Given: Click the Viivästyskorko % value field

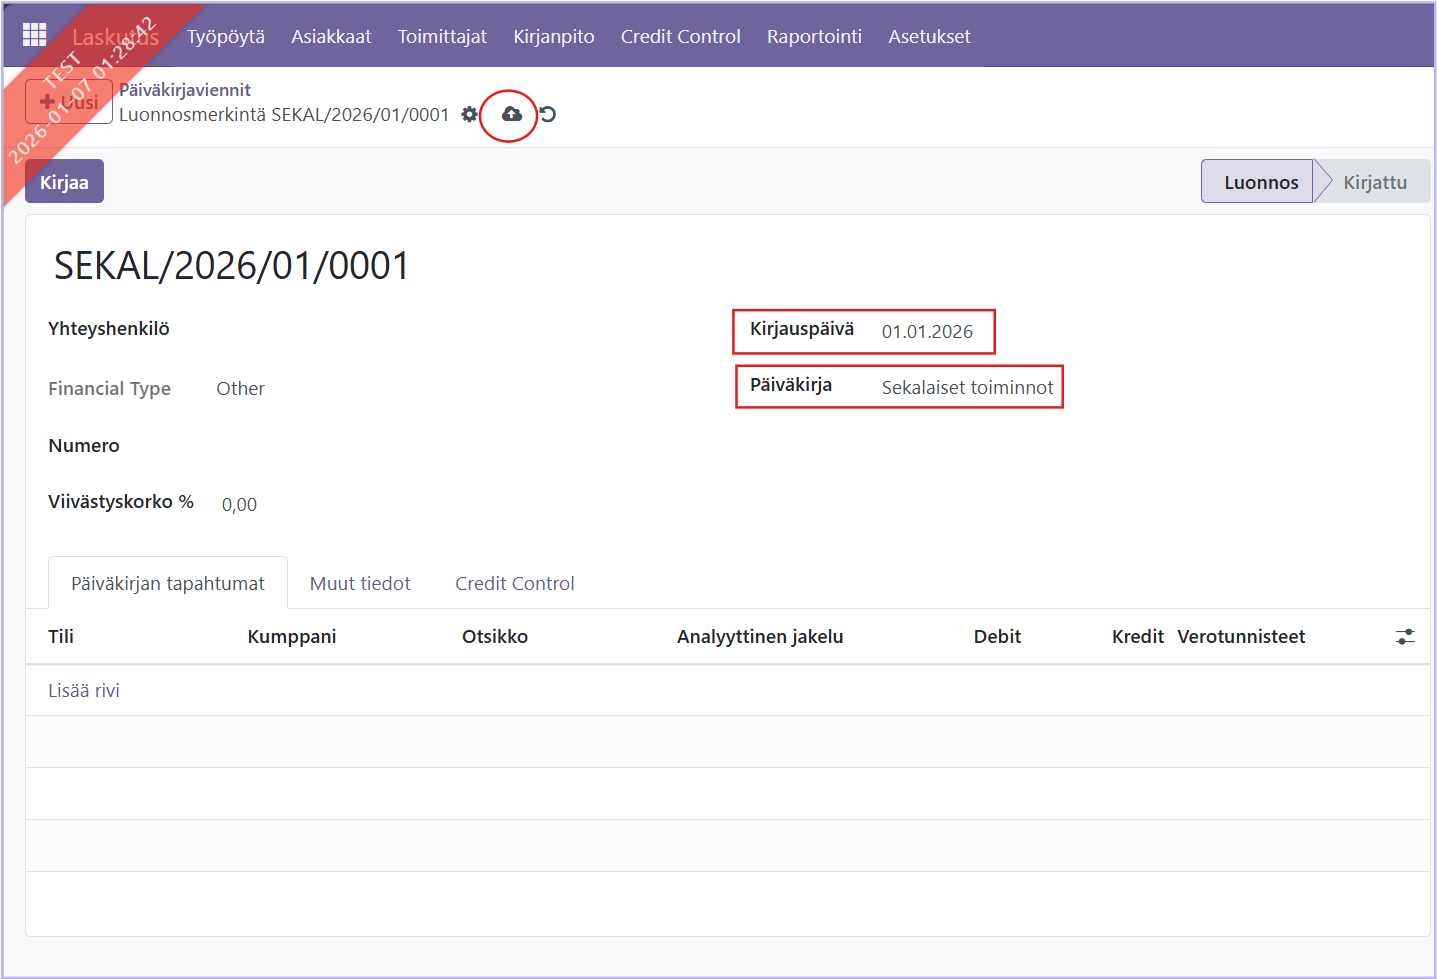Looking at the screenshot, I should 240,505.
